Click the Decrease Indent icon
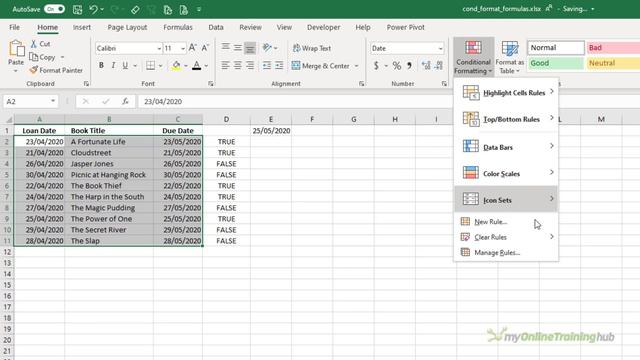The image size is (640, 360). pyautogui.click(x=267, y=65)
